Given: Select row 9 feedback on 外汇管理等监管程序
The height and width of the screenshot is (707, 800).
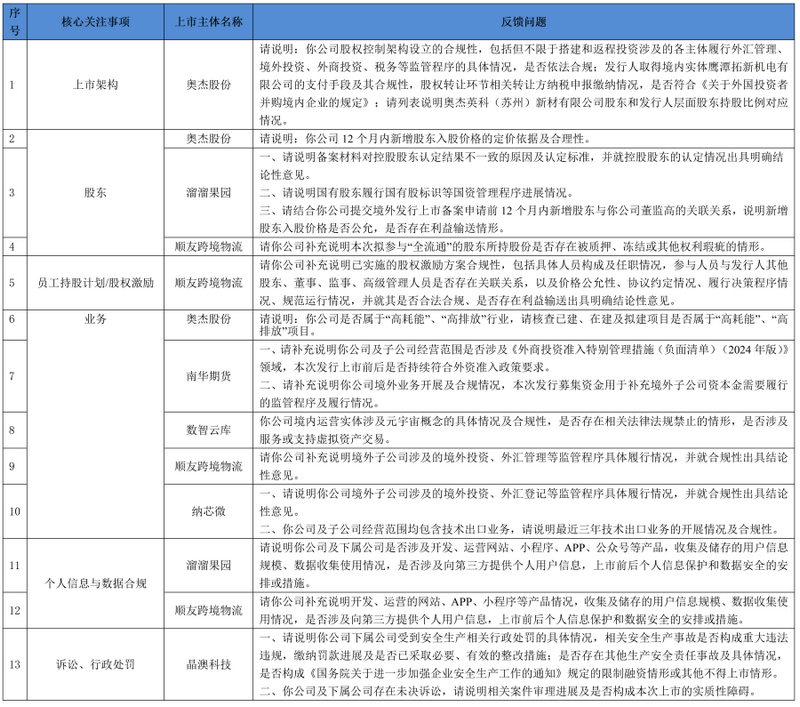Looking at the screenshot, I should click(523, 466).
